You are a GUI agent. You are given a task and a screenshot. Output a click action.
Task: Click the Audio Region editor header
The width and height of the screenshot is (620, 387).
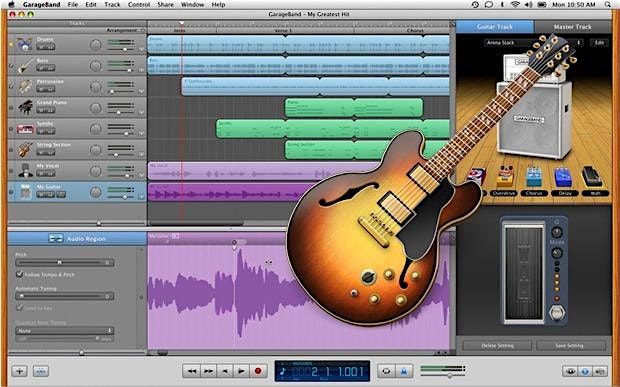click(78, 239)
